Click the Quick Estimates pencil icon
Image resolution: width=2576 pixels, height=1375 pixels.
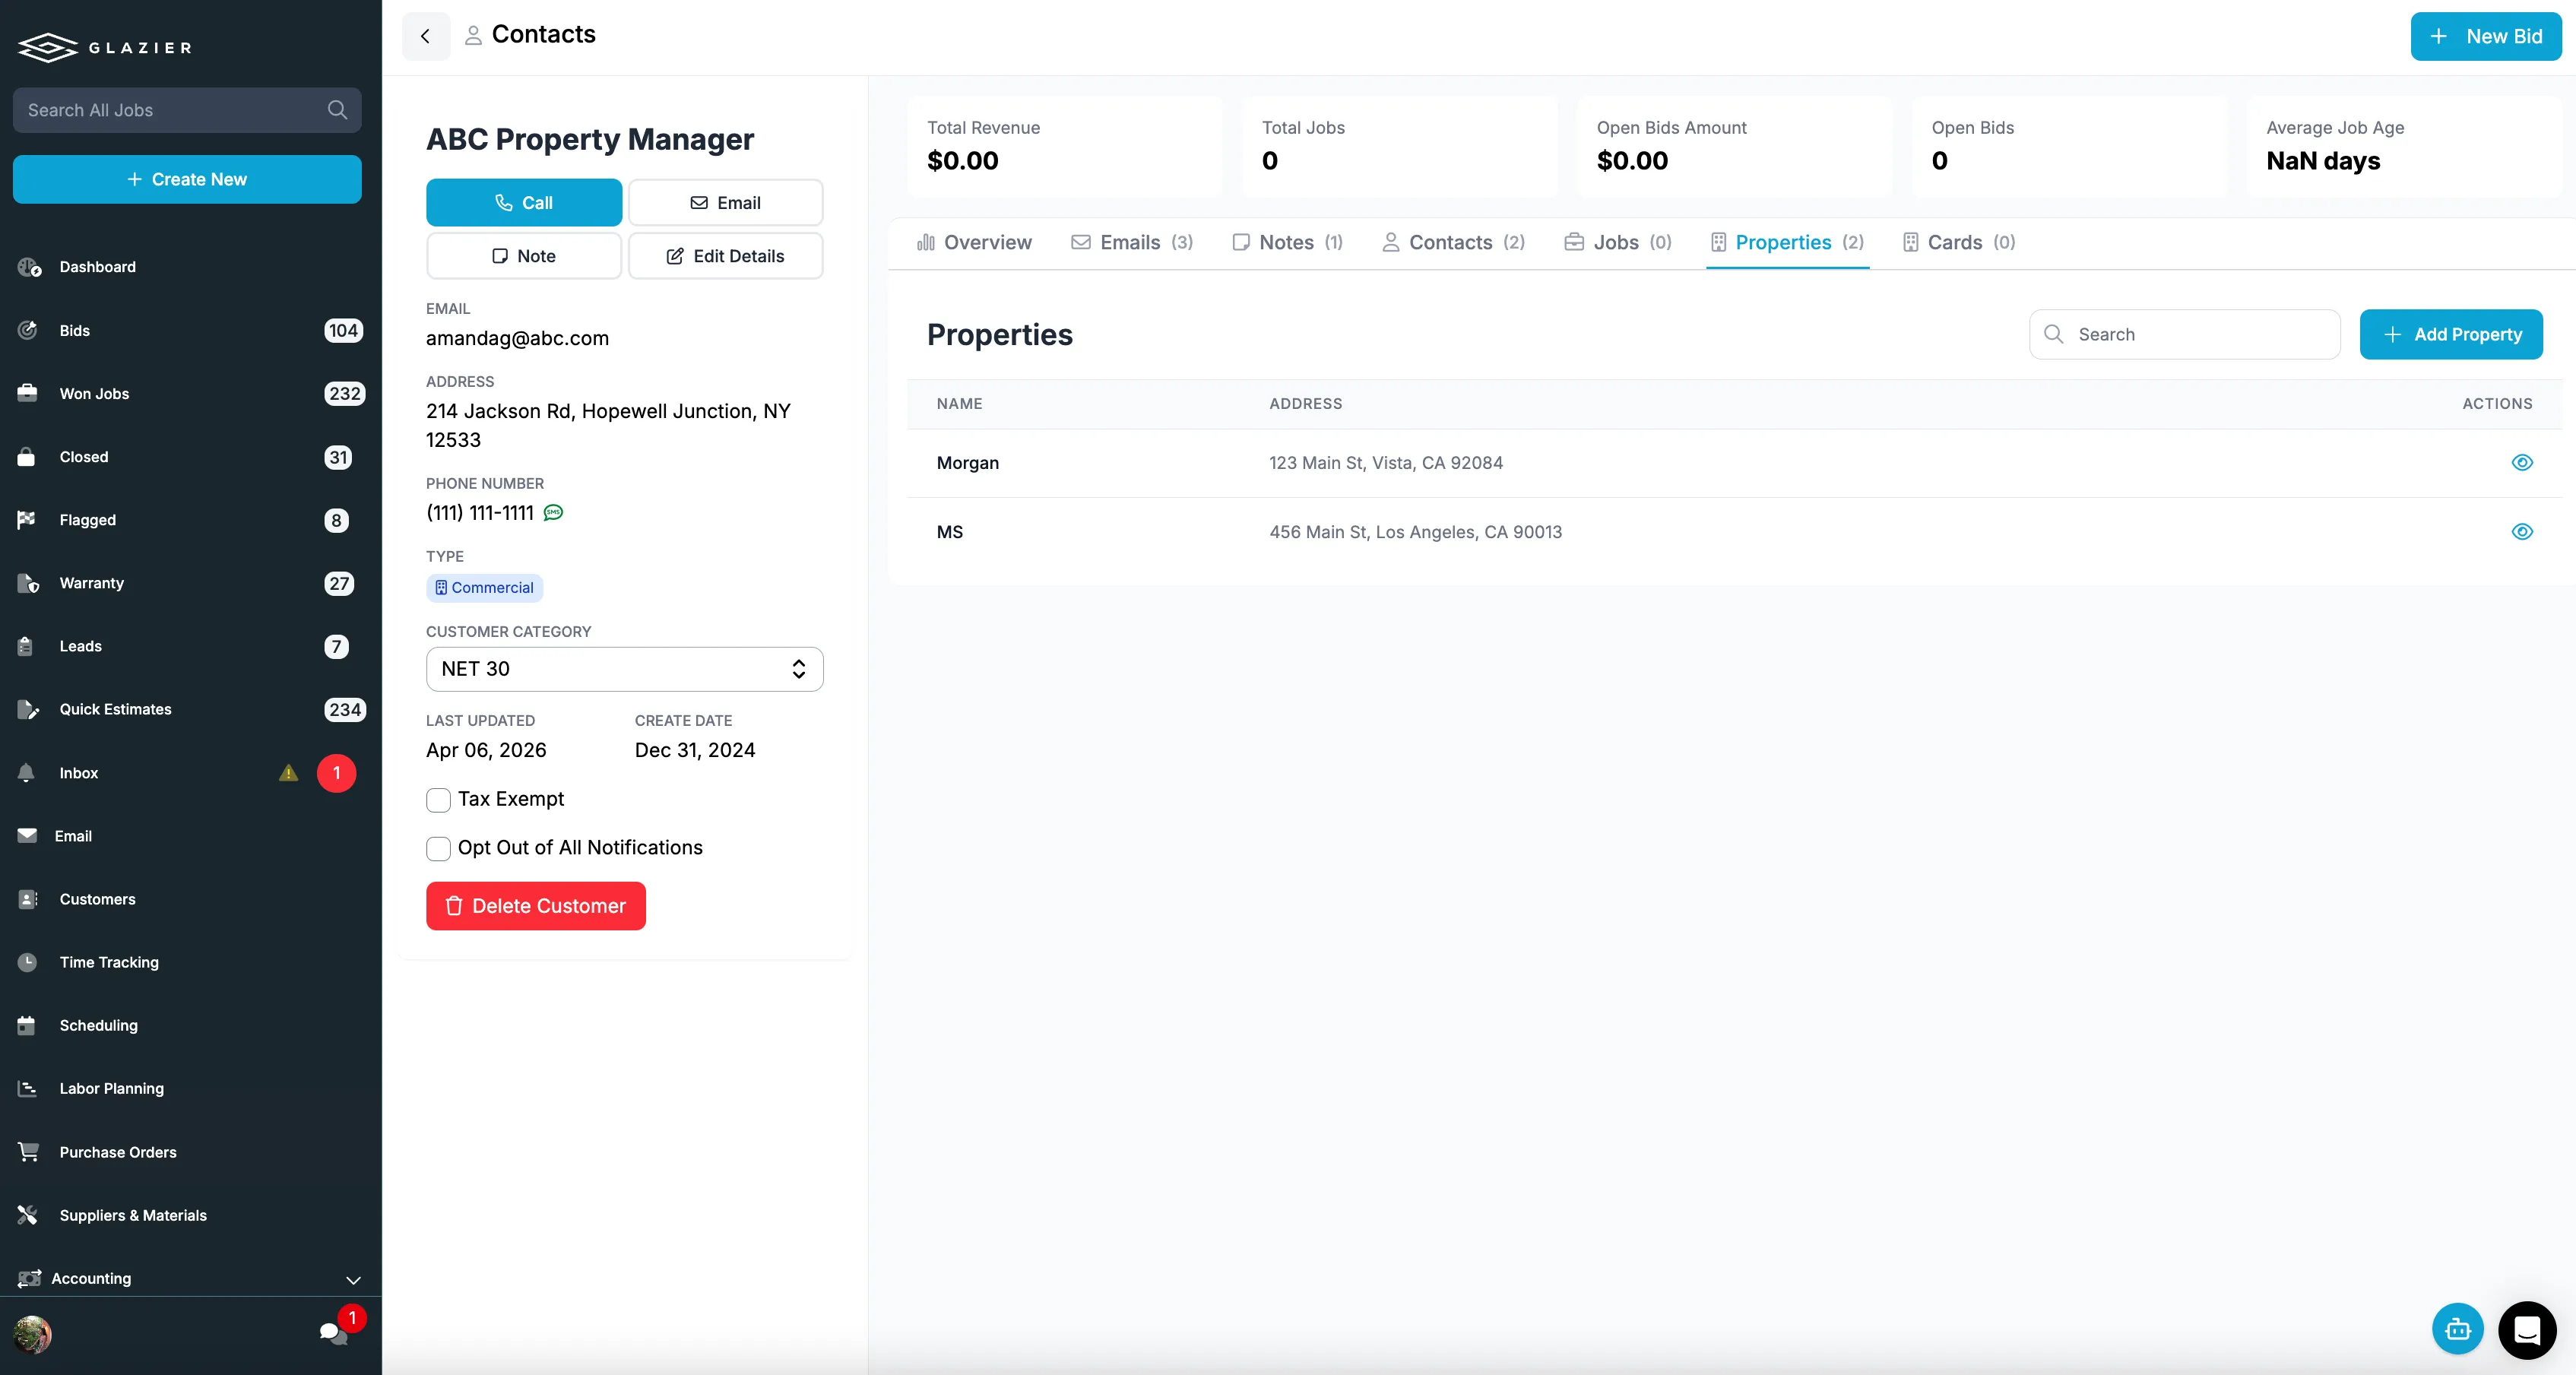click(x=28, y=709)
